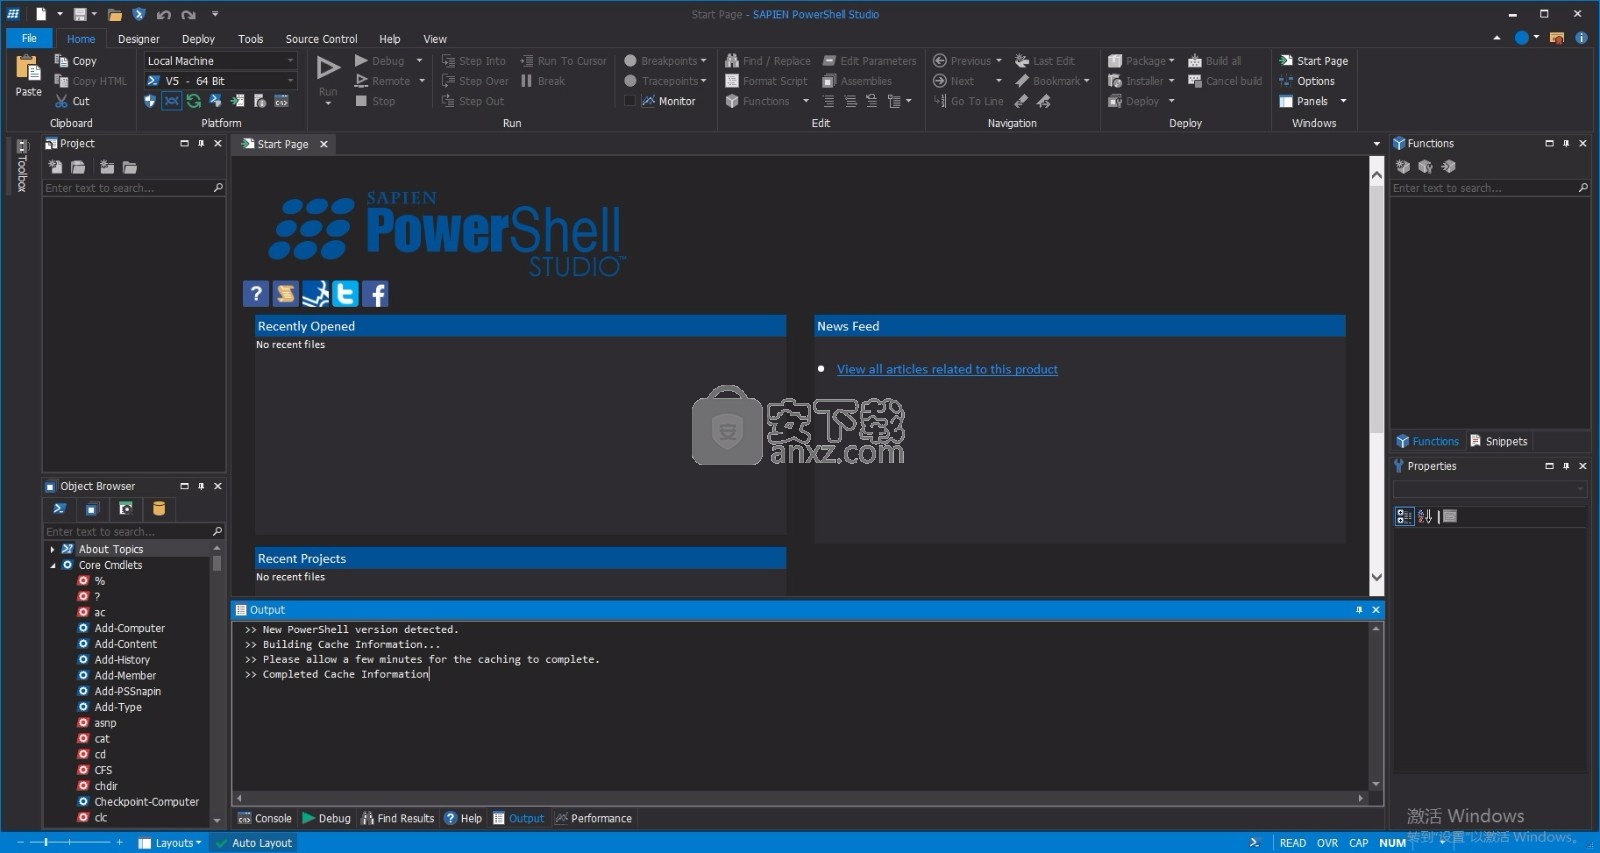Click the Functions panel search field
The image size is (1600, 853).
coord(1490,188)
